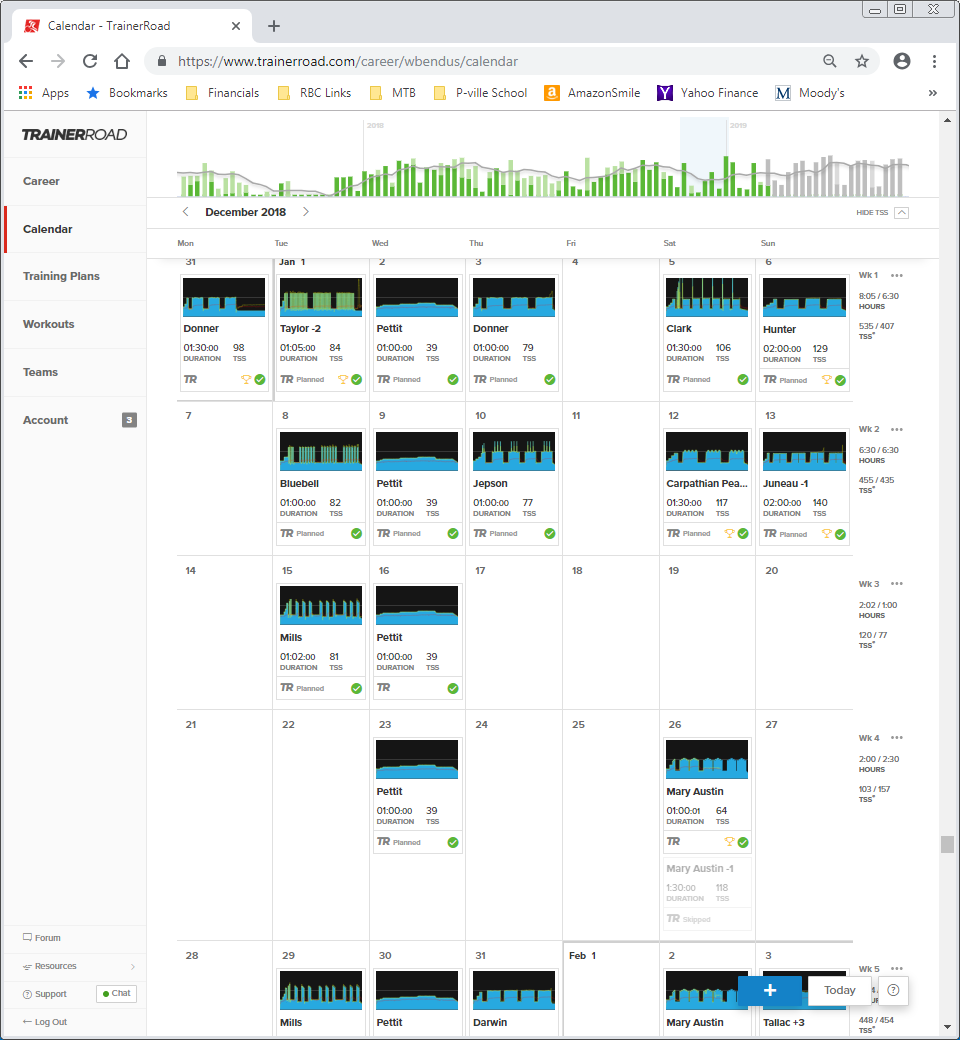
Task: Collapse the TSS chart with Hide TSS
Action: tap(882, 212)
